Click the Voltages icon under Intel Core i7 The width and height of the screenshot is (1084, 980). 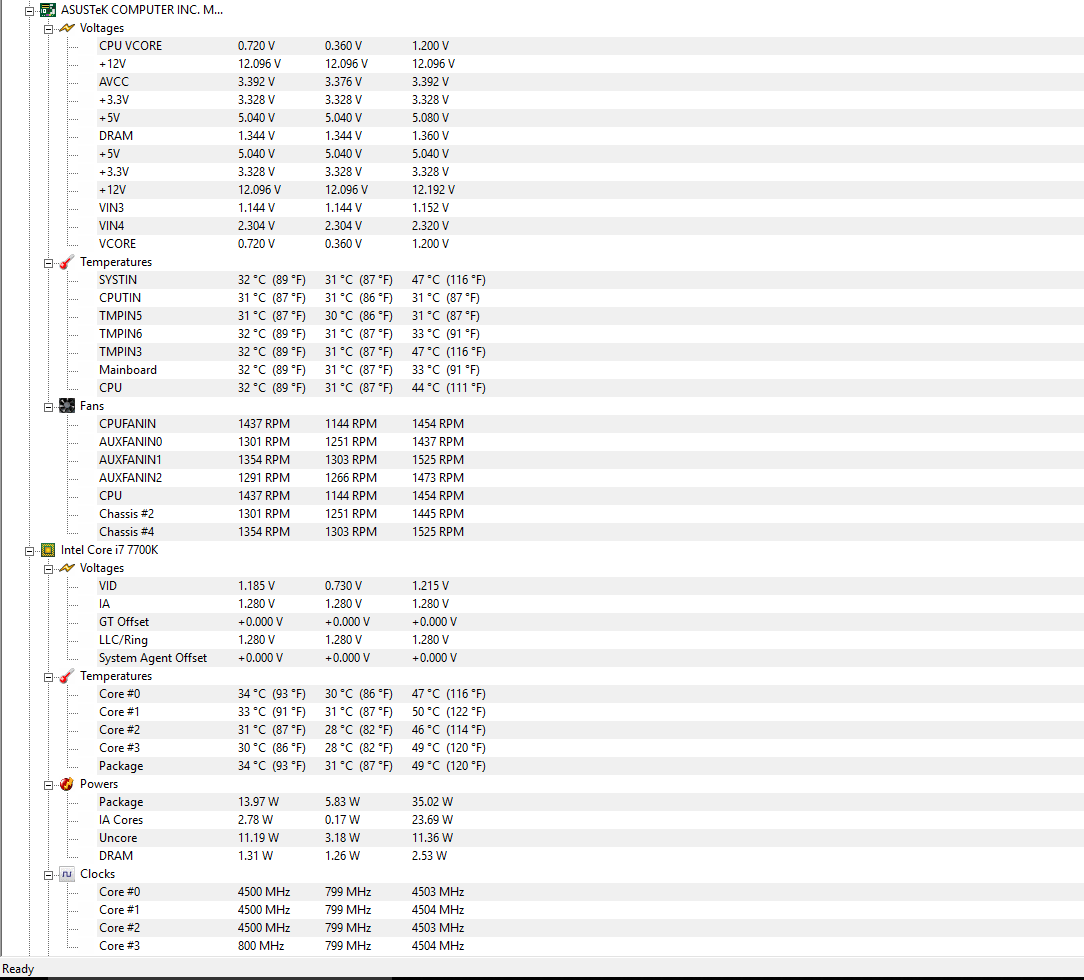click(67, 568)
